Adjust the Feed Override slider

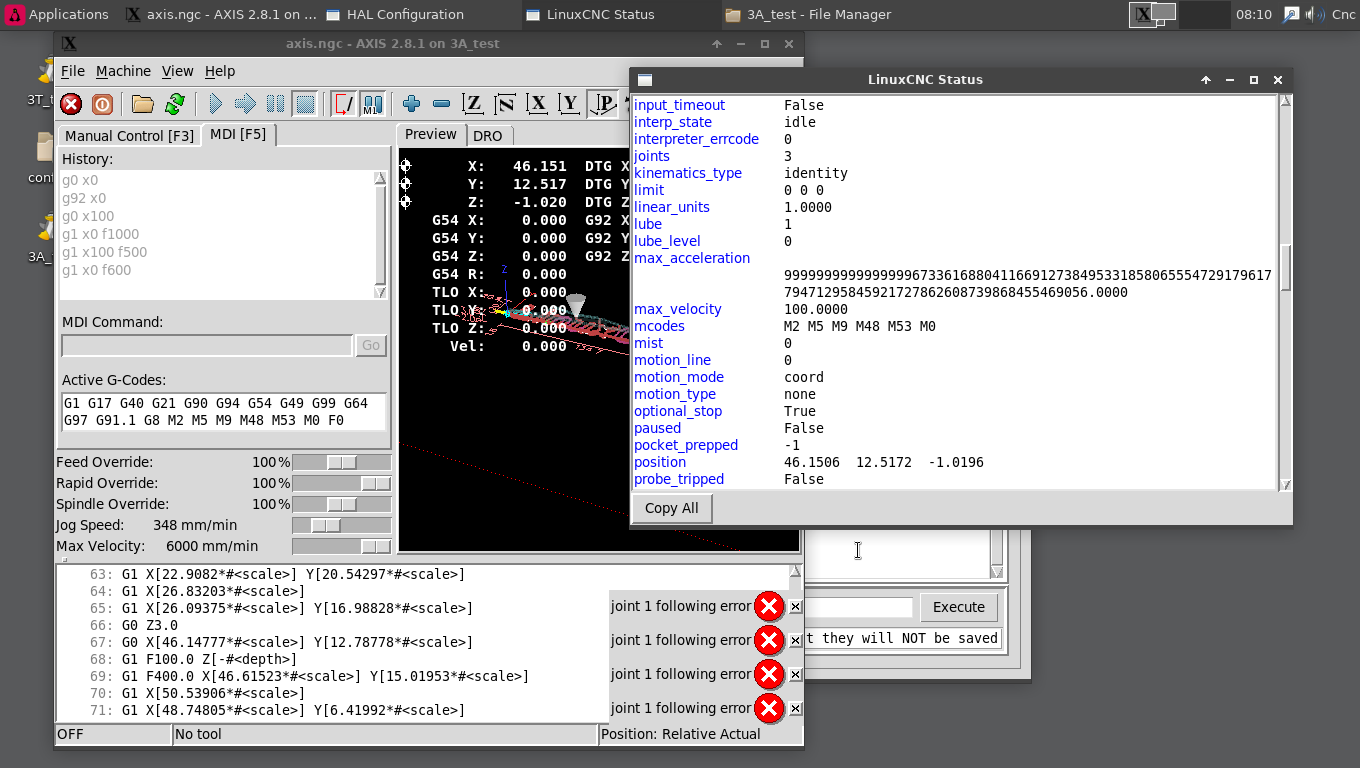(341, 462)
